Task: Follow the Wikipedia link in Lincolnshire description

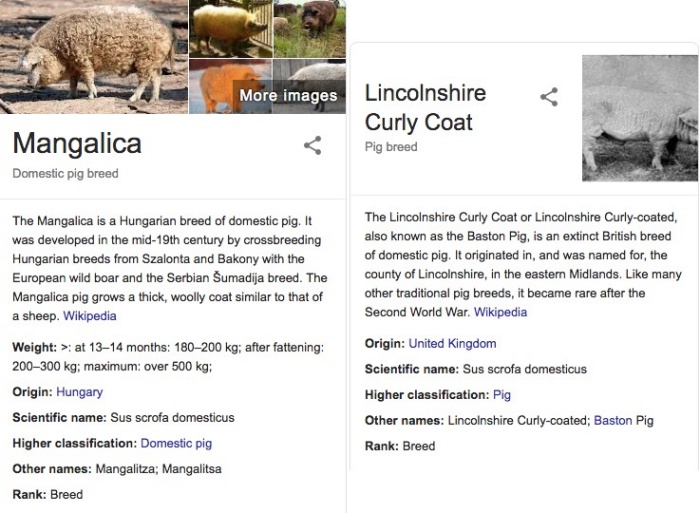Action: 500,312
